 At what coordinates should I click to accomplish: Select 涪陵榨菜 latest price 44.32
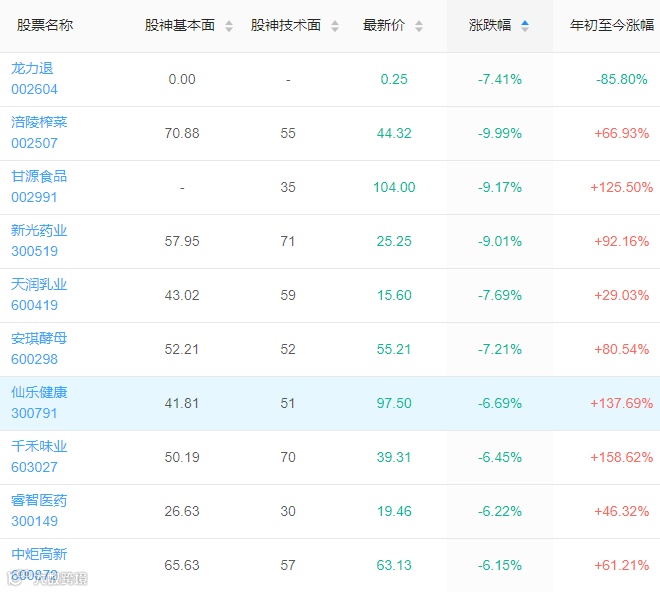[394, 133]
